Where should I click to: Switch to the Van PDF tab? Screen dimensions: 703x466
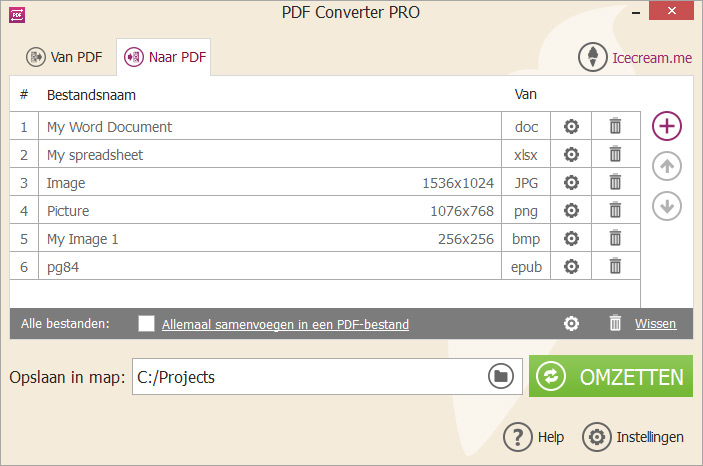(x=65, y=57)
